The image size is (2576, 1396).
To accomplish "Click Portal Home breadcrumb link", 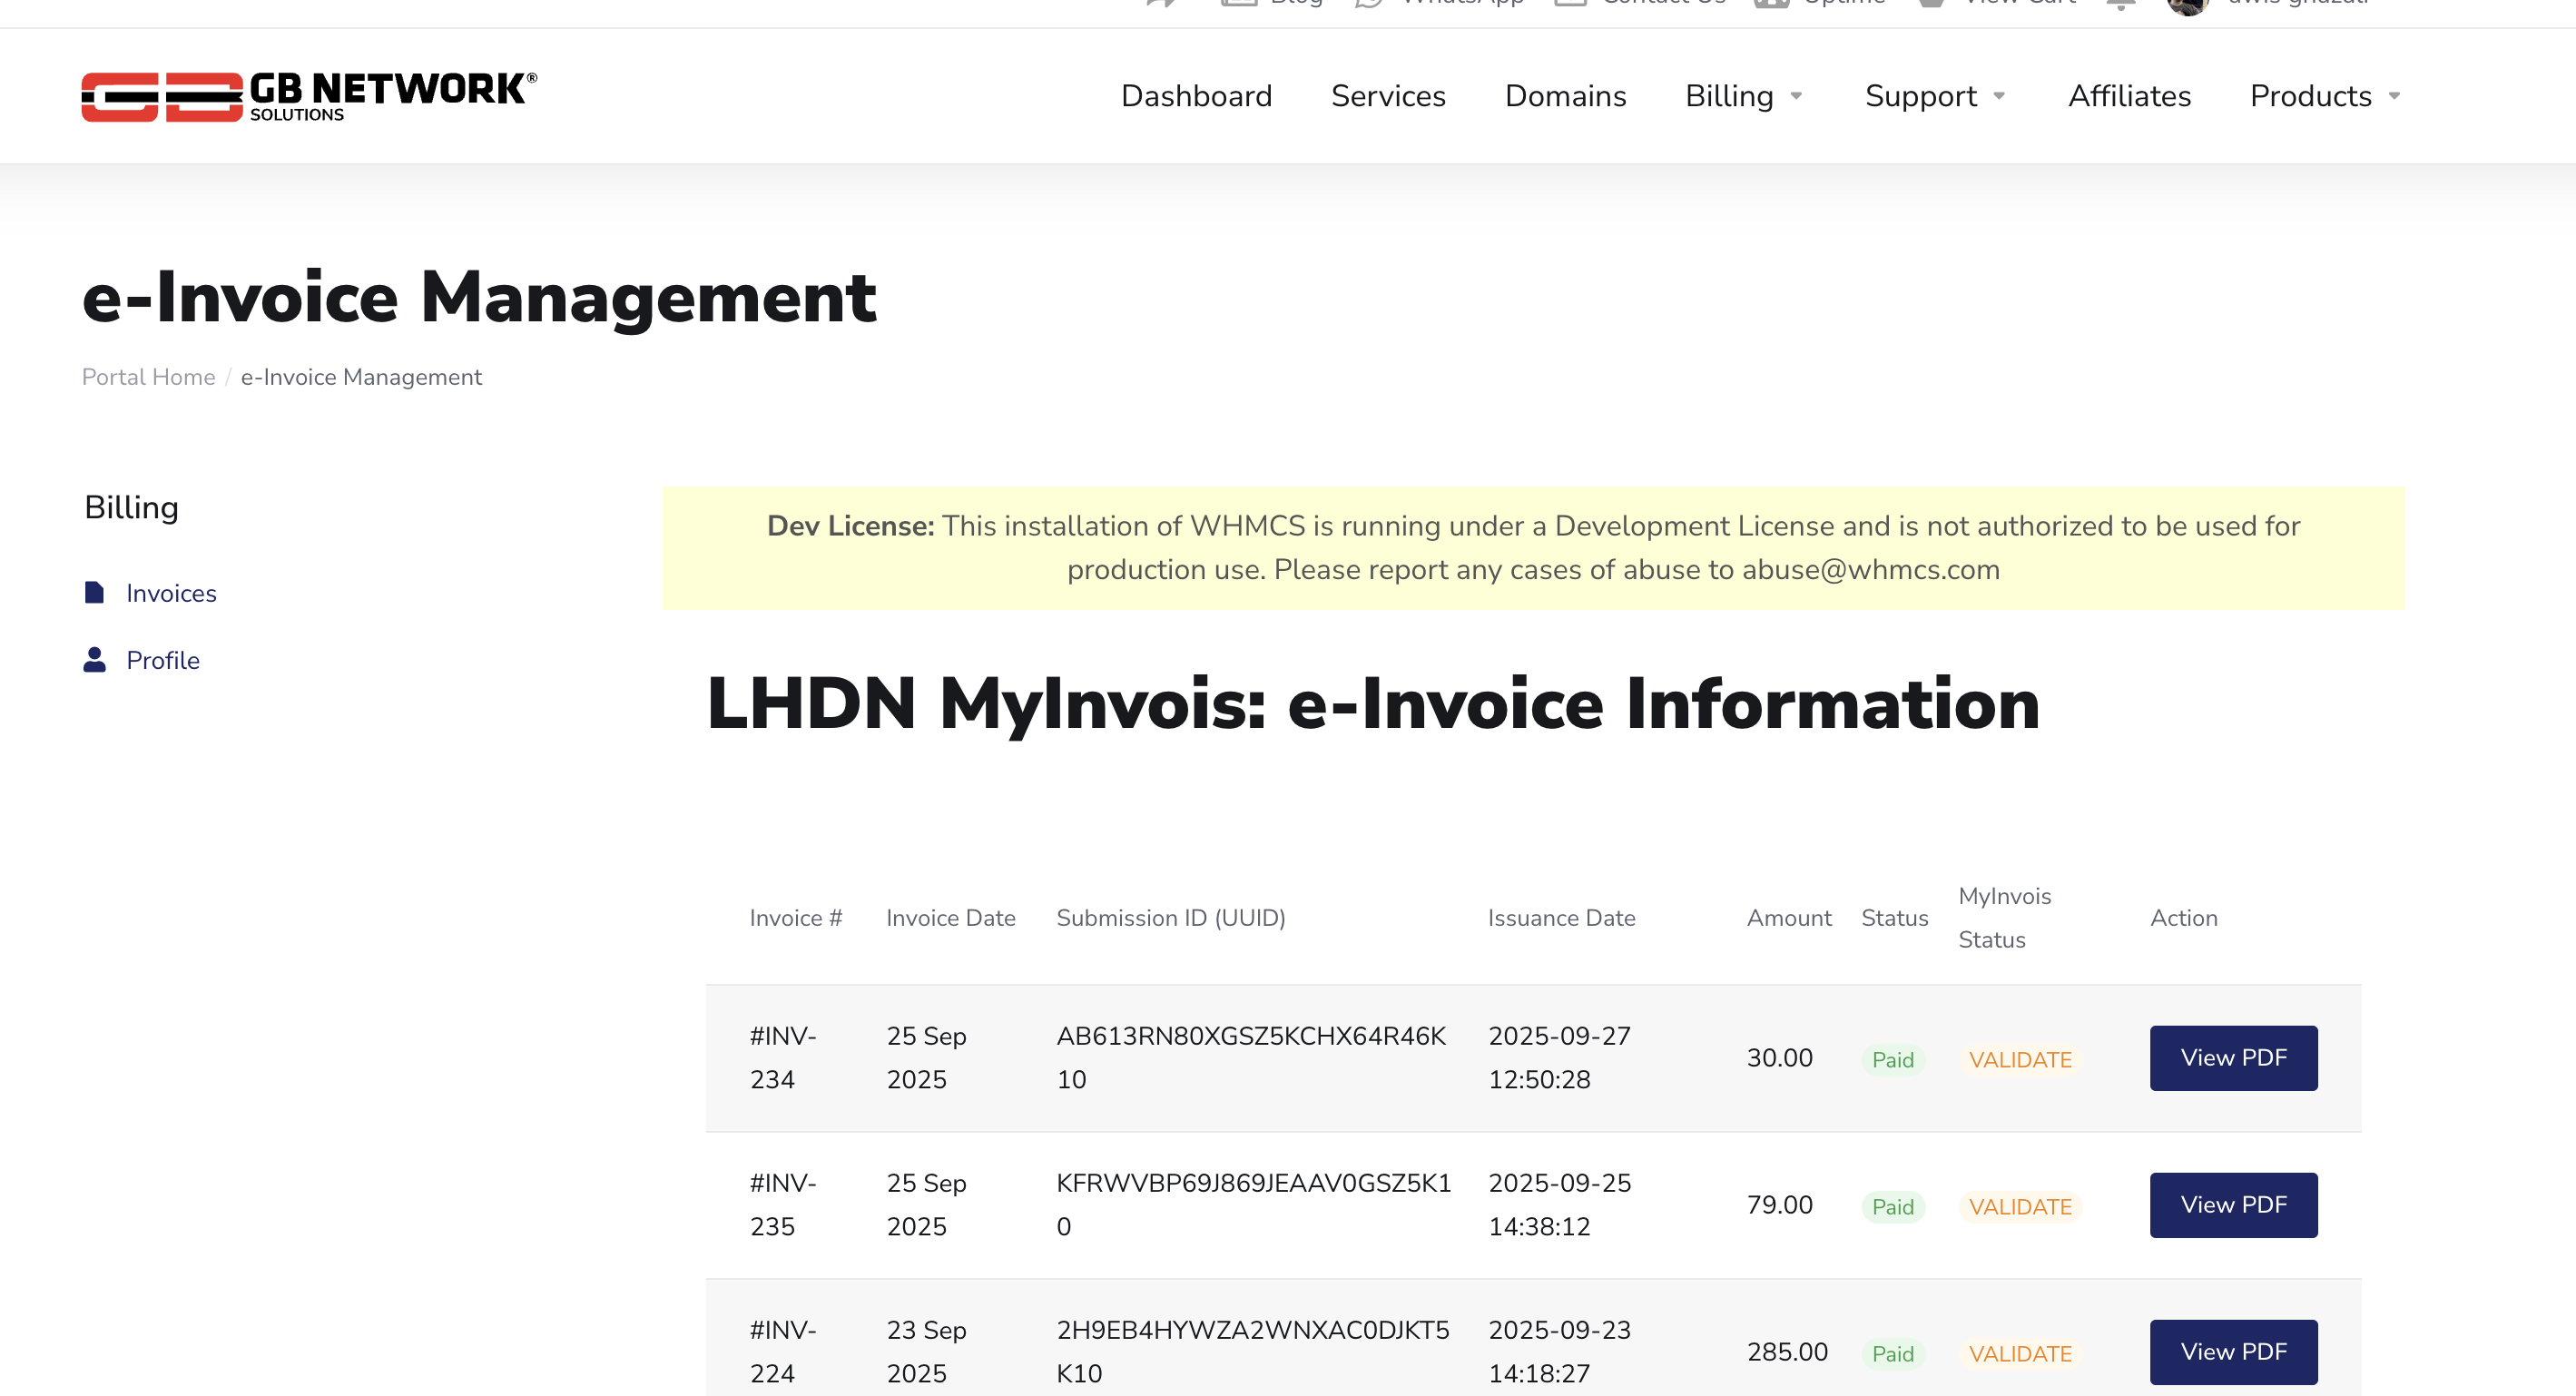I will coord(148,377).
